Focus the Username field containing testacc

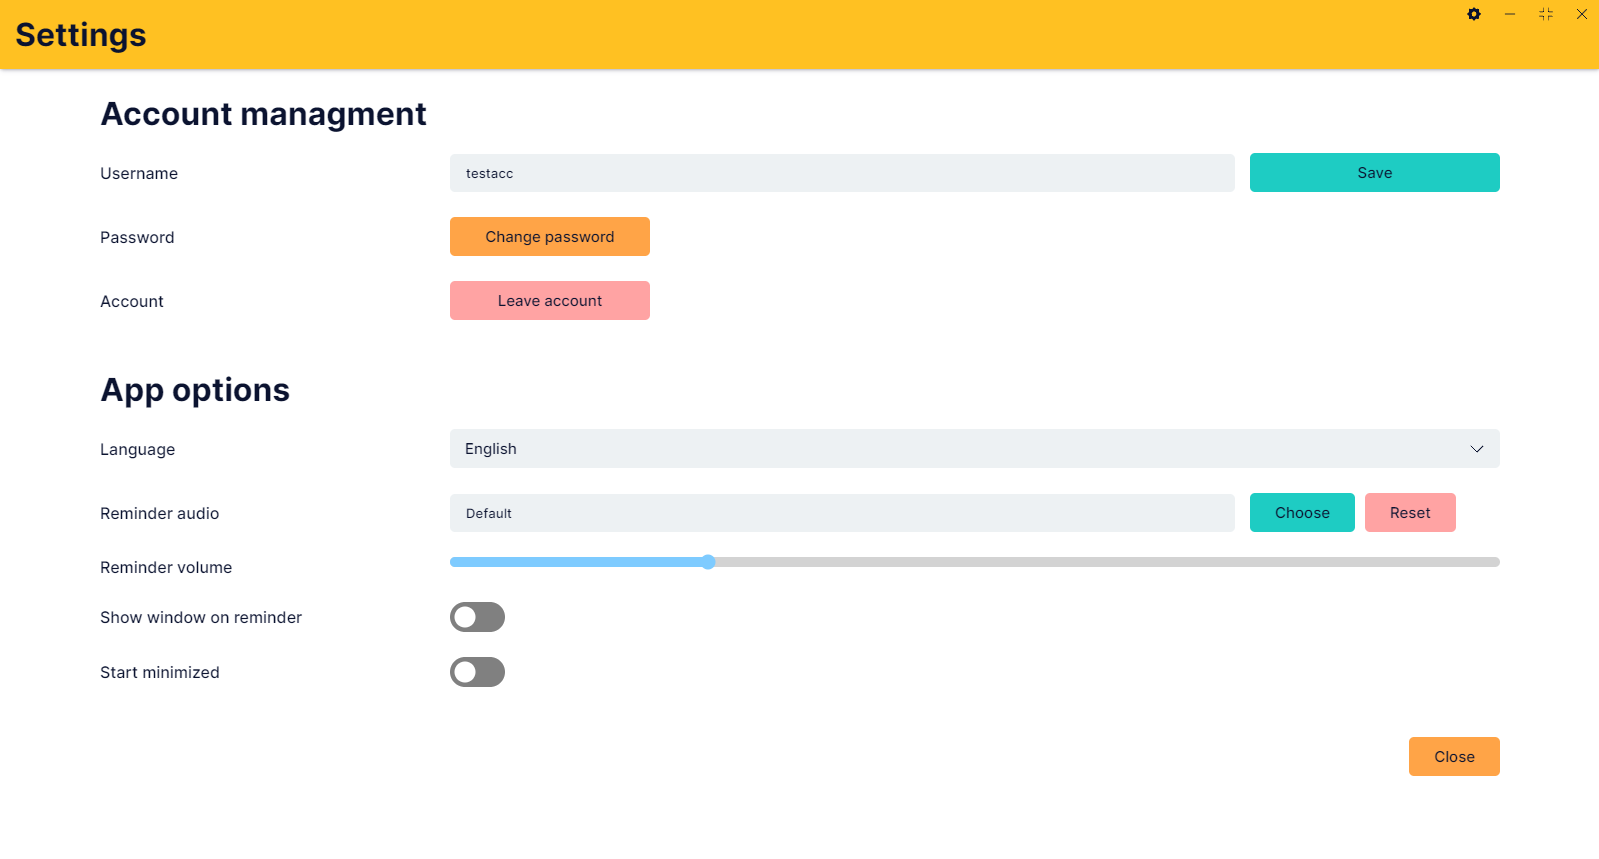842,173
